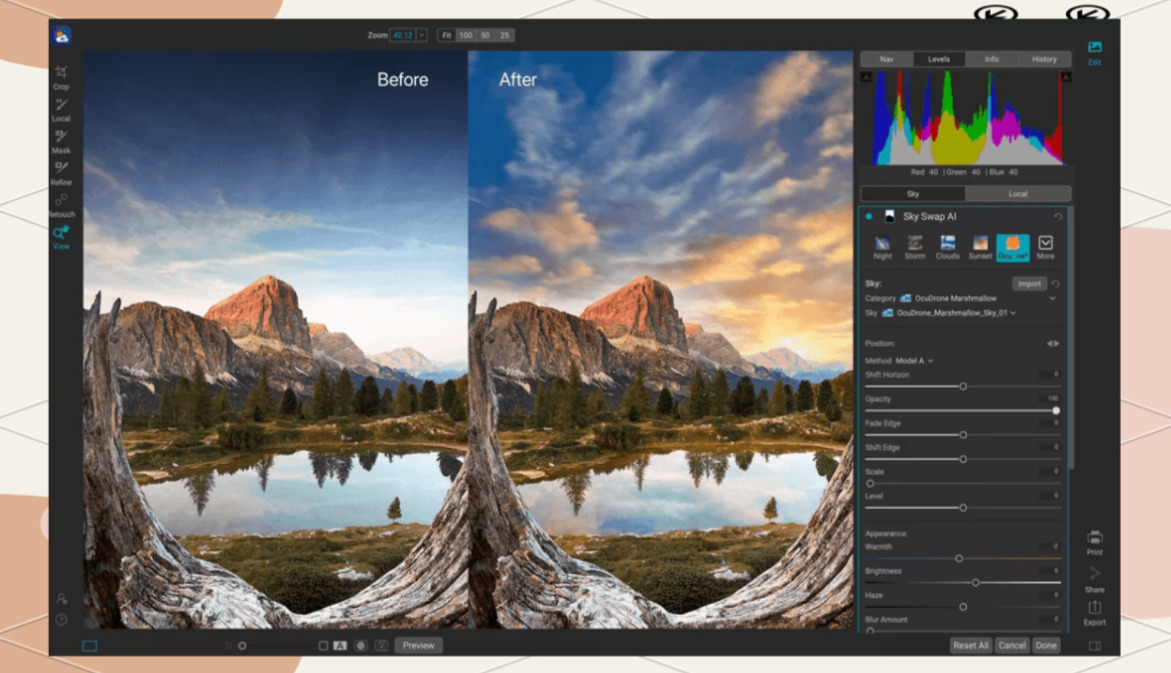Expand the More sky presets menu
1171x673 pixels.
pos(1046,247)
